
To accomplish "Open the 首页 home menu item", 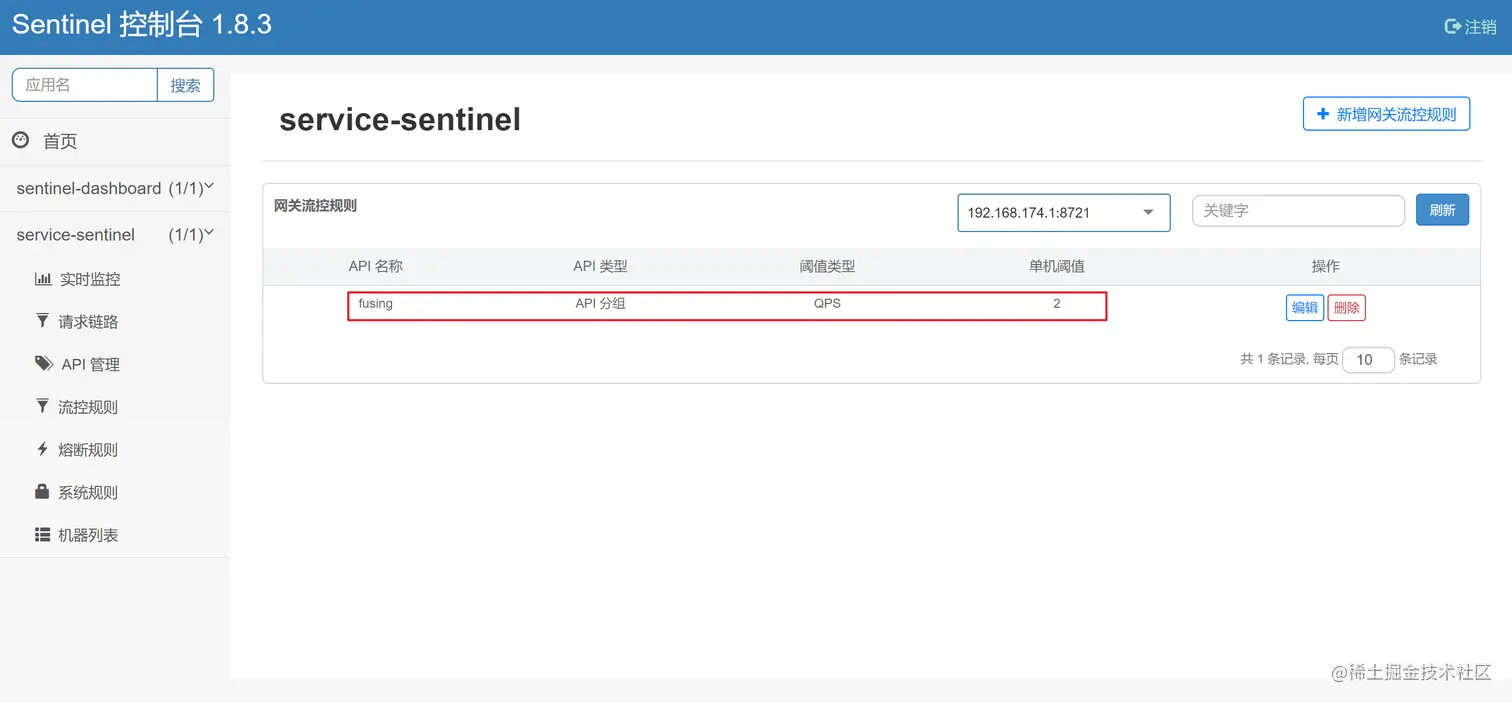I will tap(60, 141).
